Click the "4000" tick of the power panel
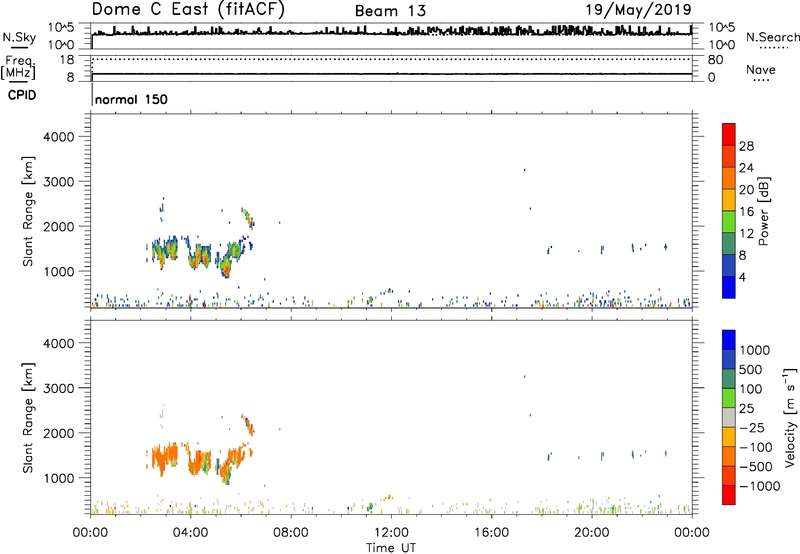 pos(58,137)
